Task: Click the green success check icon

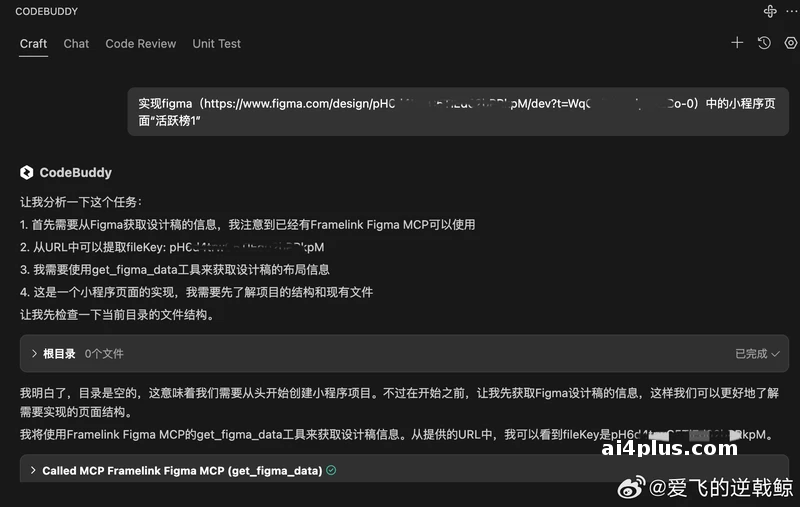Action: click(x=331, y=470)
